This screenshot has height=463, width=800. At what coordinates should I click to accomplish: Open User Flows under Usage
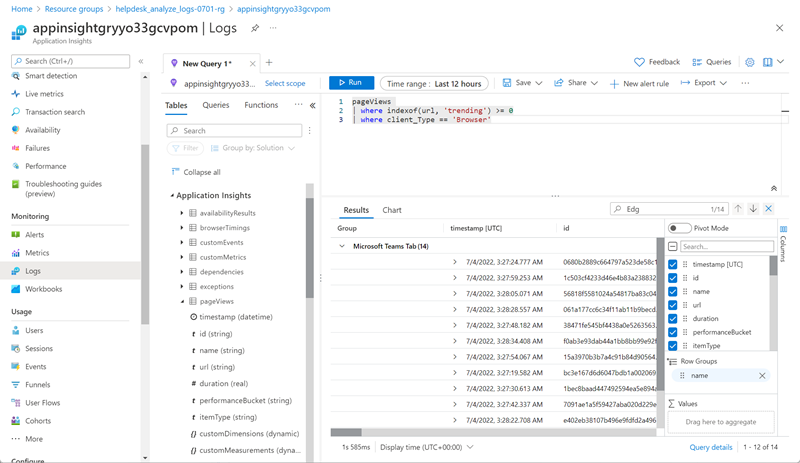click(x=43, y=403)
